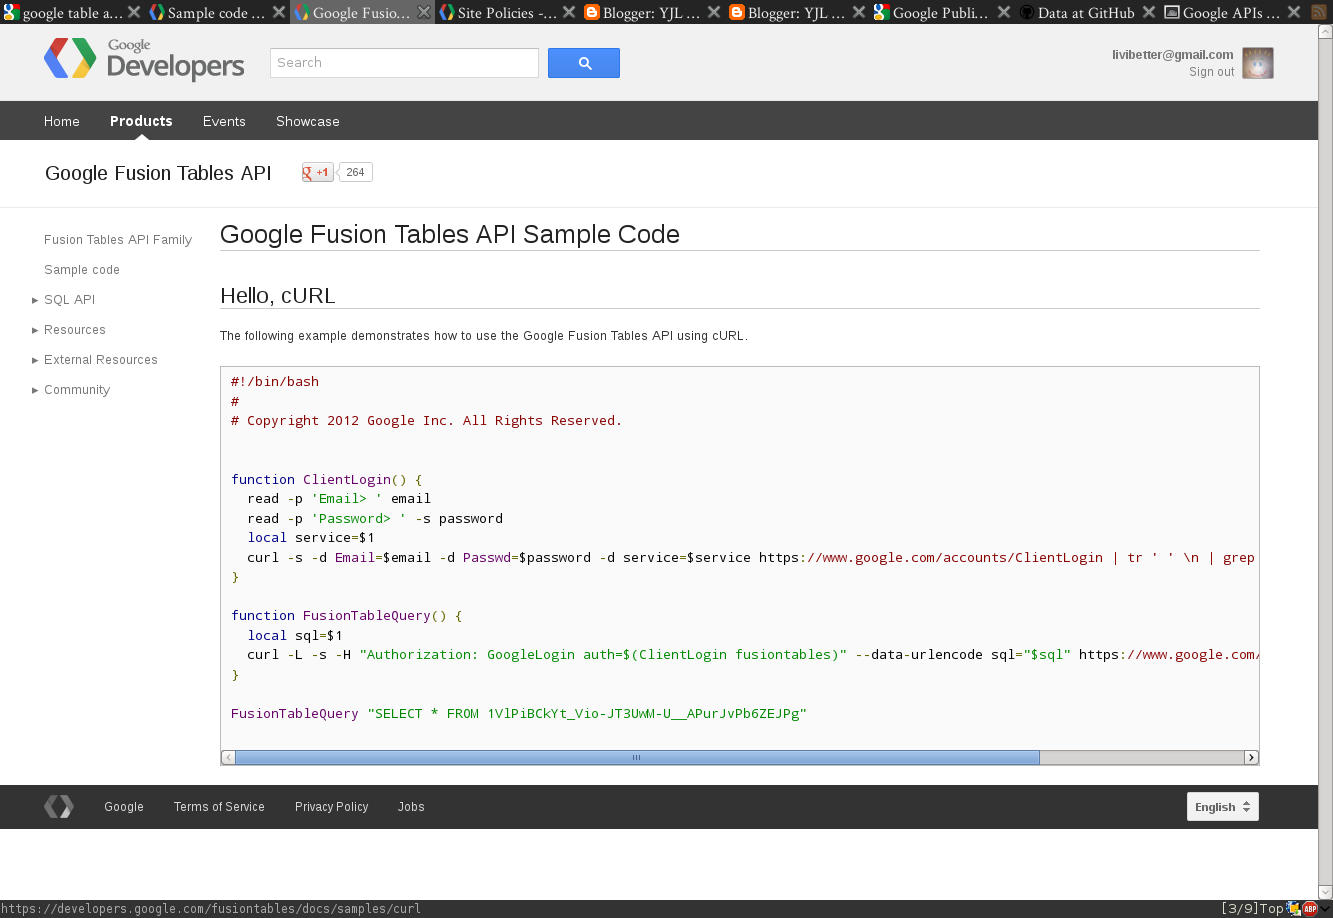Close the 'Google APIs ...' tab
1333x918 pixels.
[x=1294, y=13]
